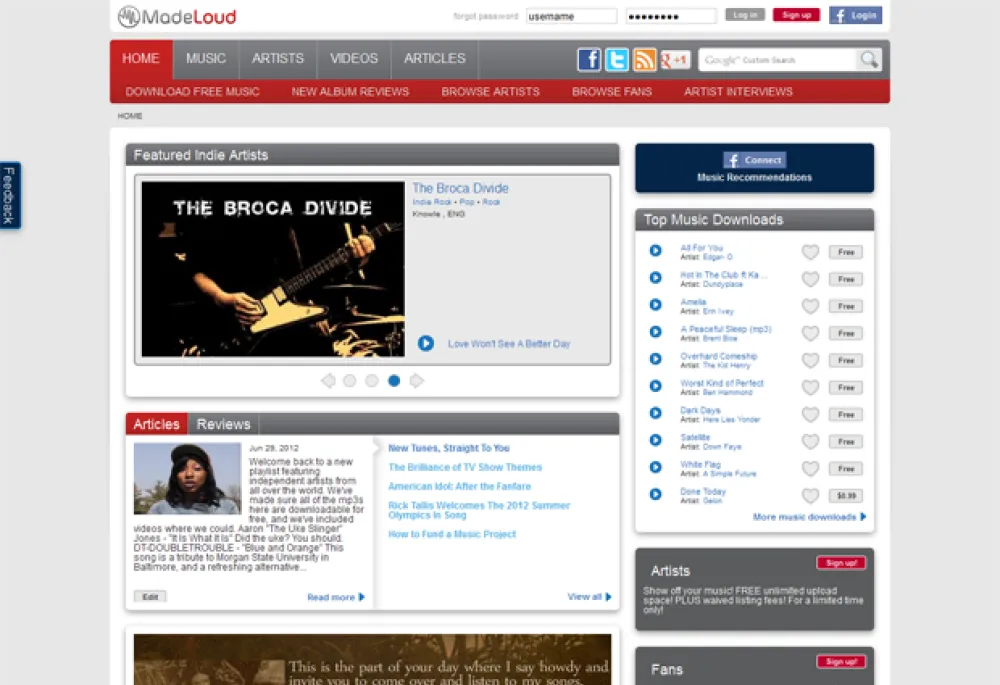Play Love Won't See A Better Day
Screen dimensions: 1000x685
tap(425, 343)
